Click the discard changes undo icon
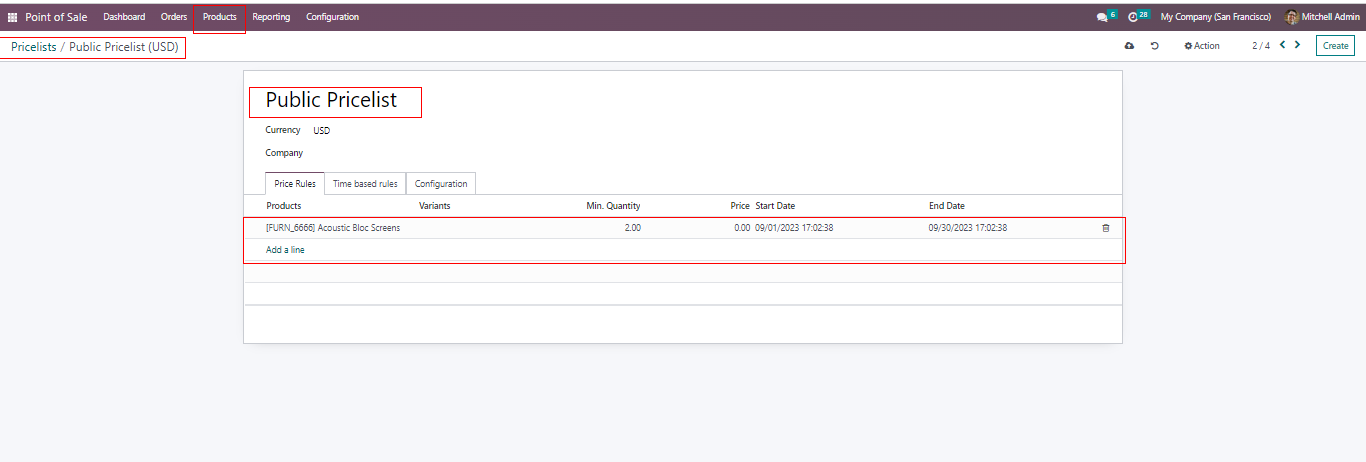The width and height of the screenshot is (1366, 462). 1155,46
